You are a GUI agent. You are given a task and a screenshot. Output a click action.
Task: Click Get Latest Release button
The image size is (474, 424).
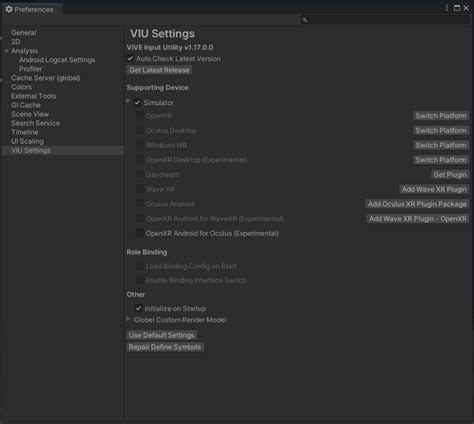point(159,70)
